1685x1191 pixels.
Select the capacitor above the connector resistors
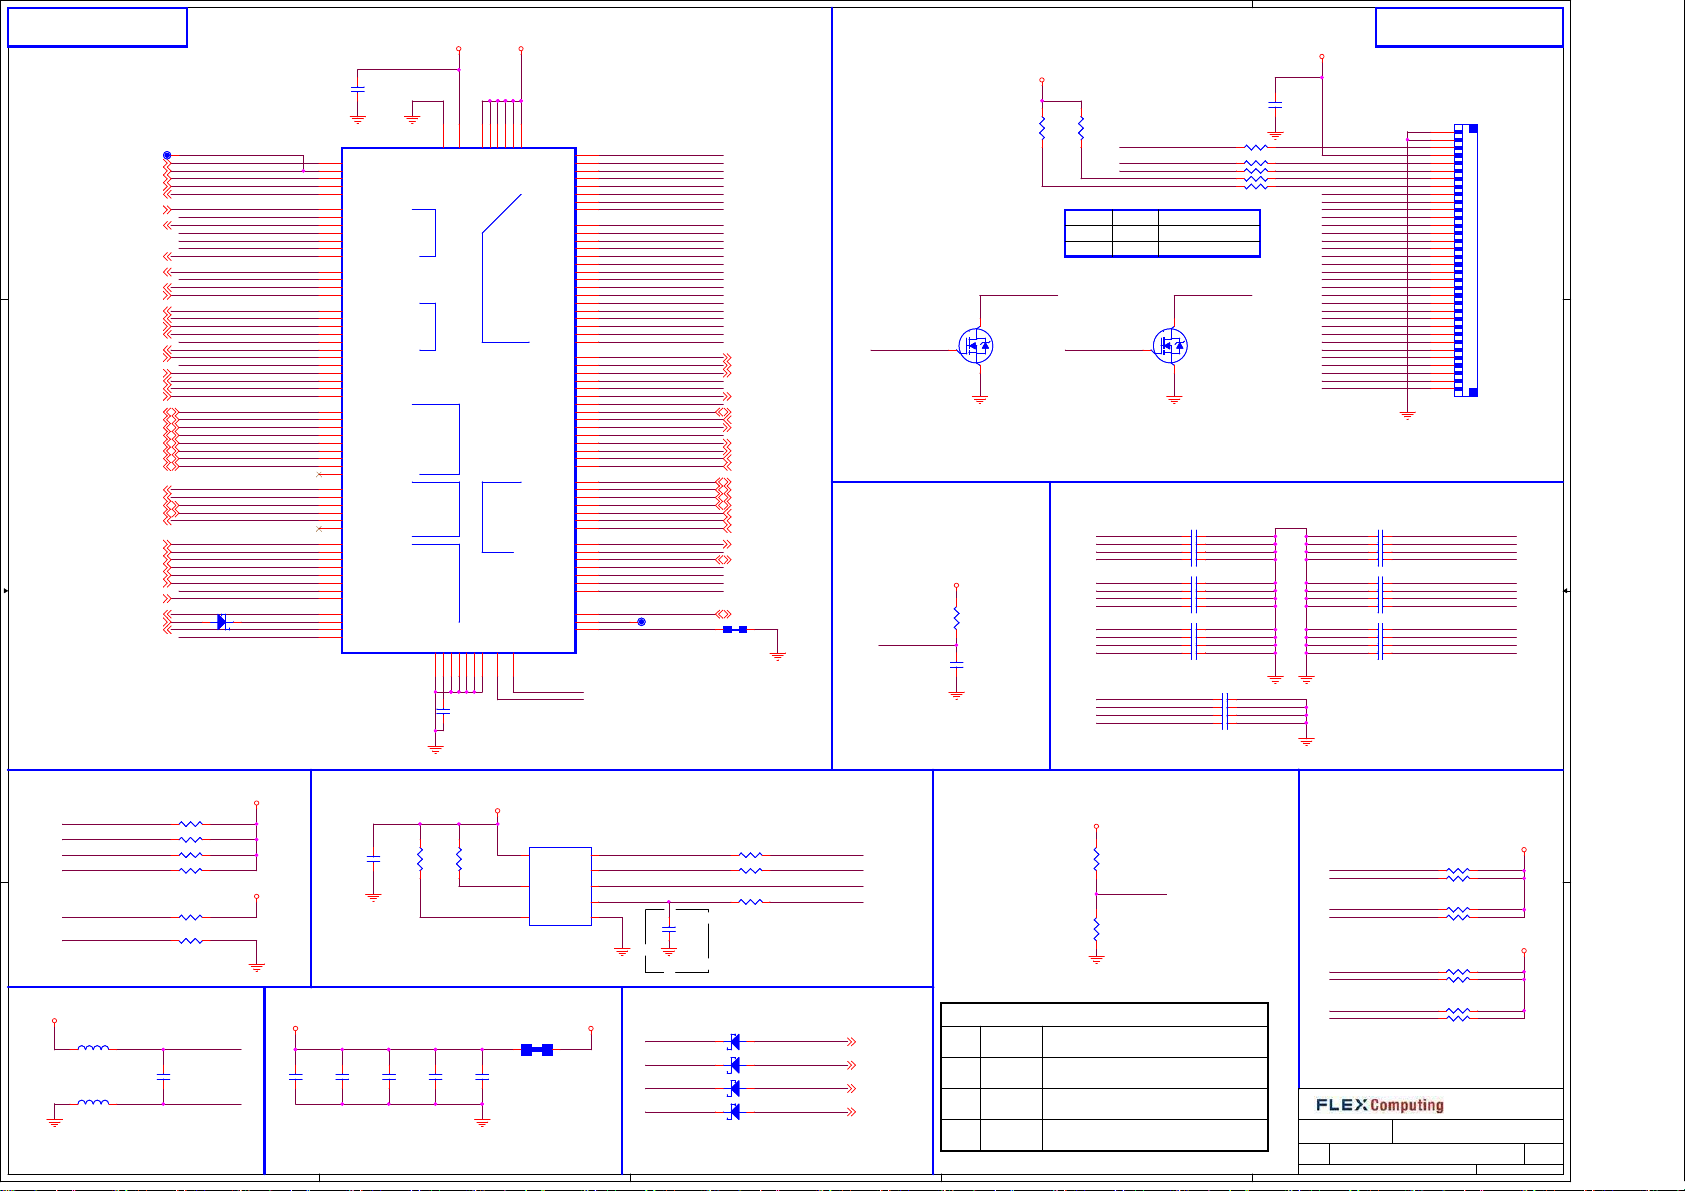[x=1275, y=103]
